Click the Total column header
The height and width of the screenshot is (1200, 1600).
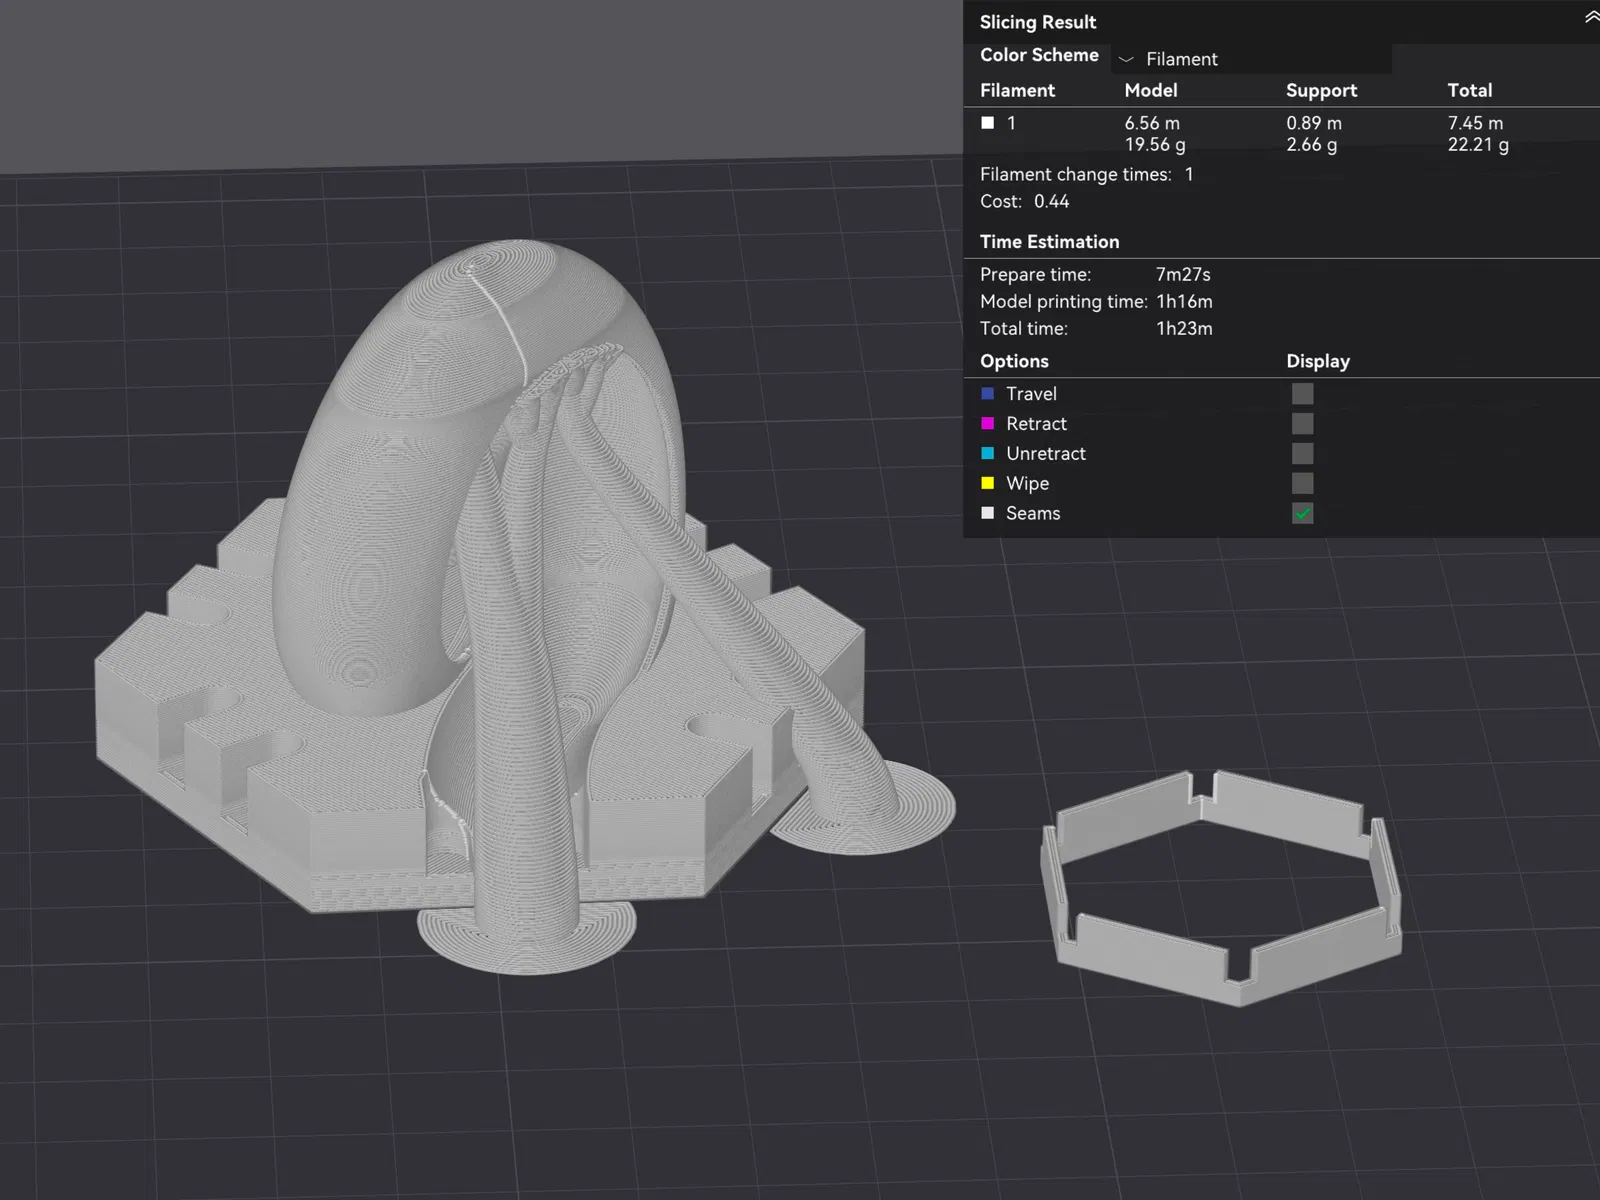1469,90
